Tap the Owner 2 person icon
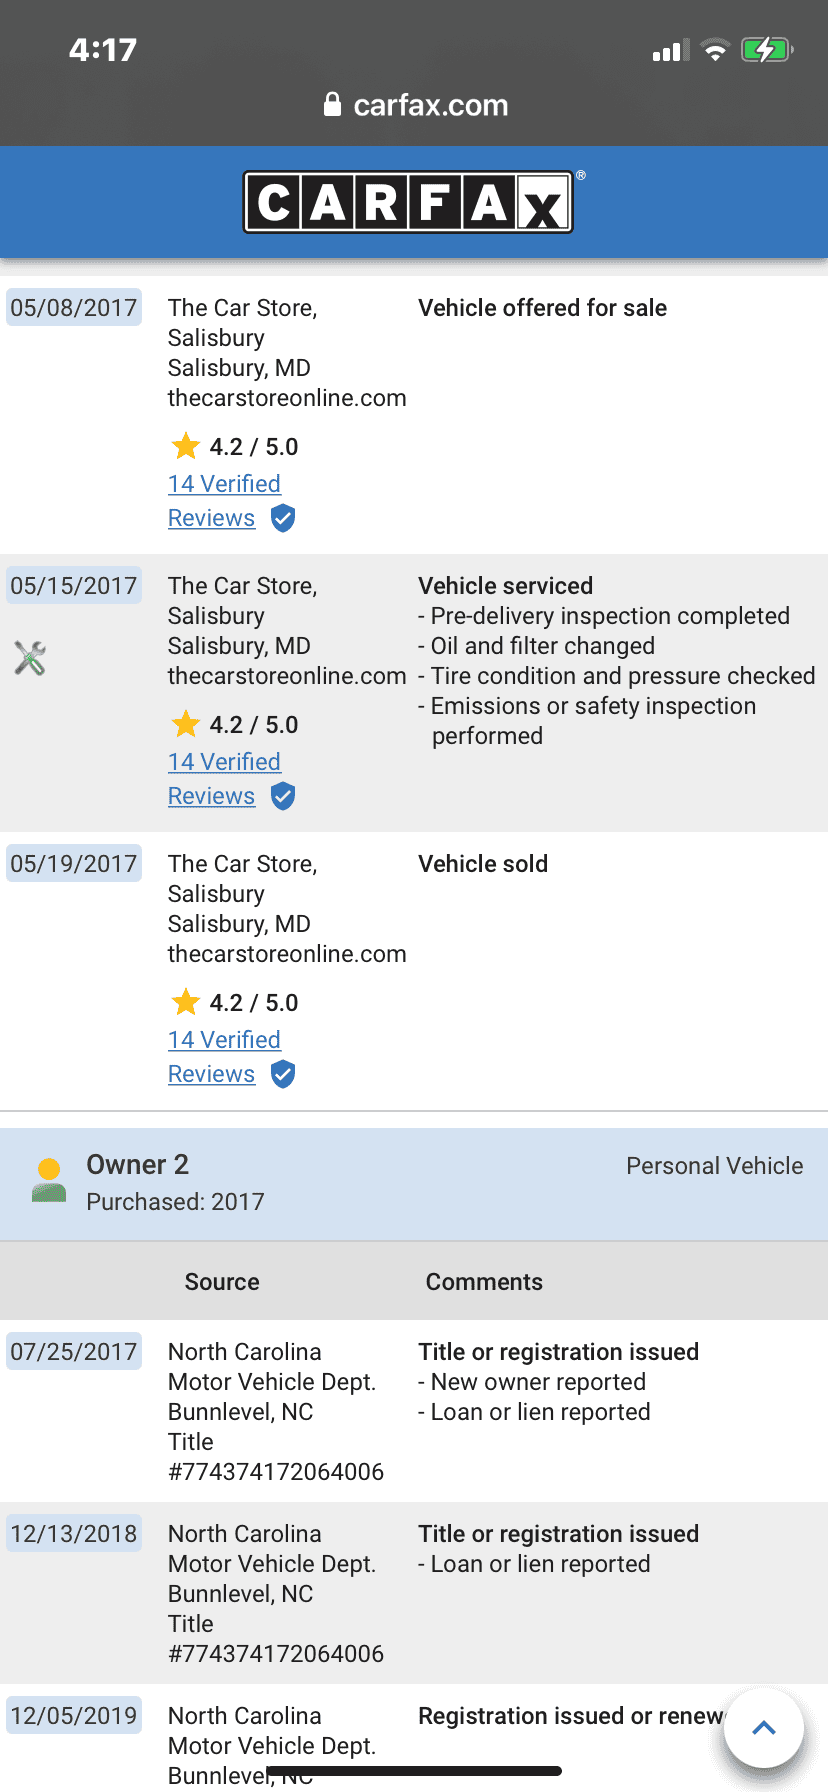 pos(48,1180)
